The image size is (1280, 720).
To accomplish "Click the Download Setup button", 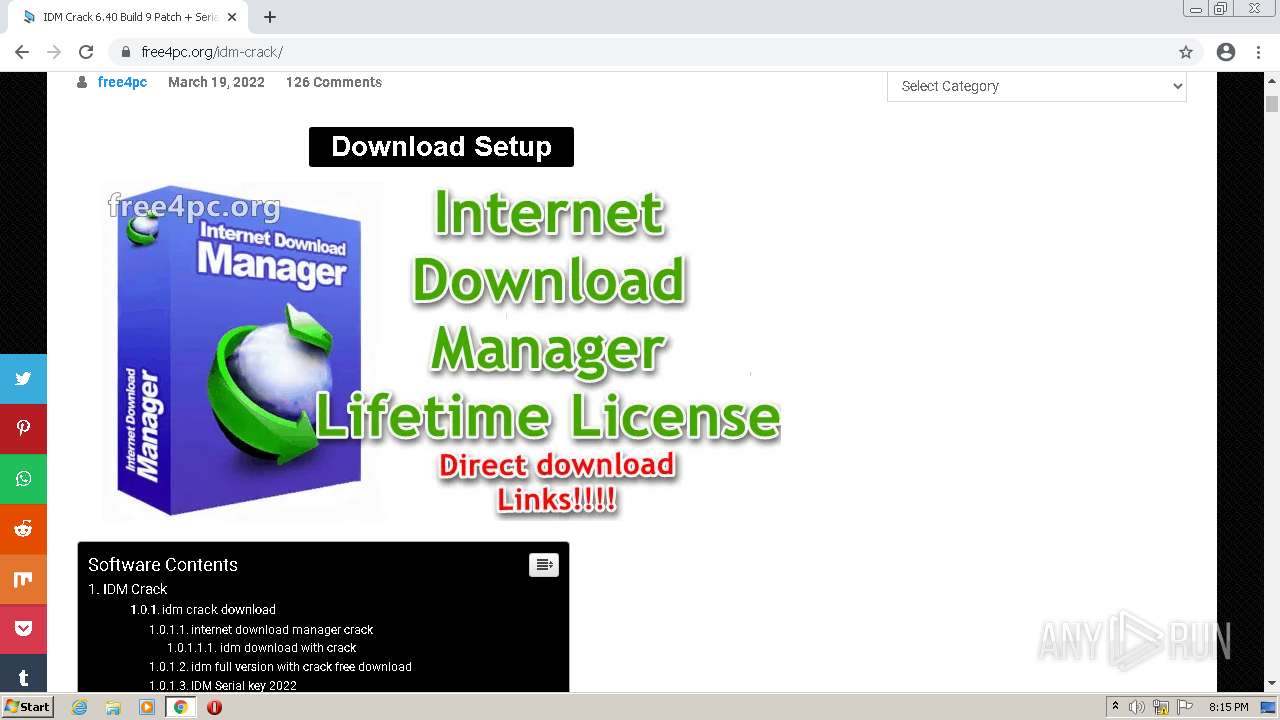I will [x=441, y=147].
